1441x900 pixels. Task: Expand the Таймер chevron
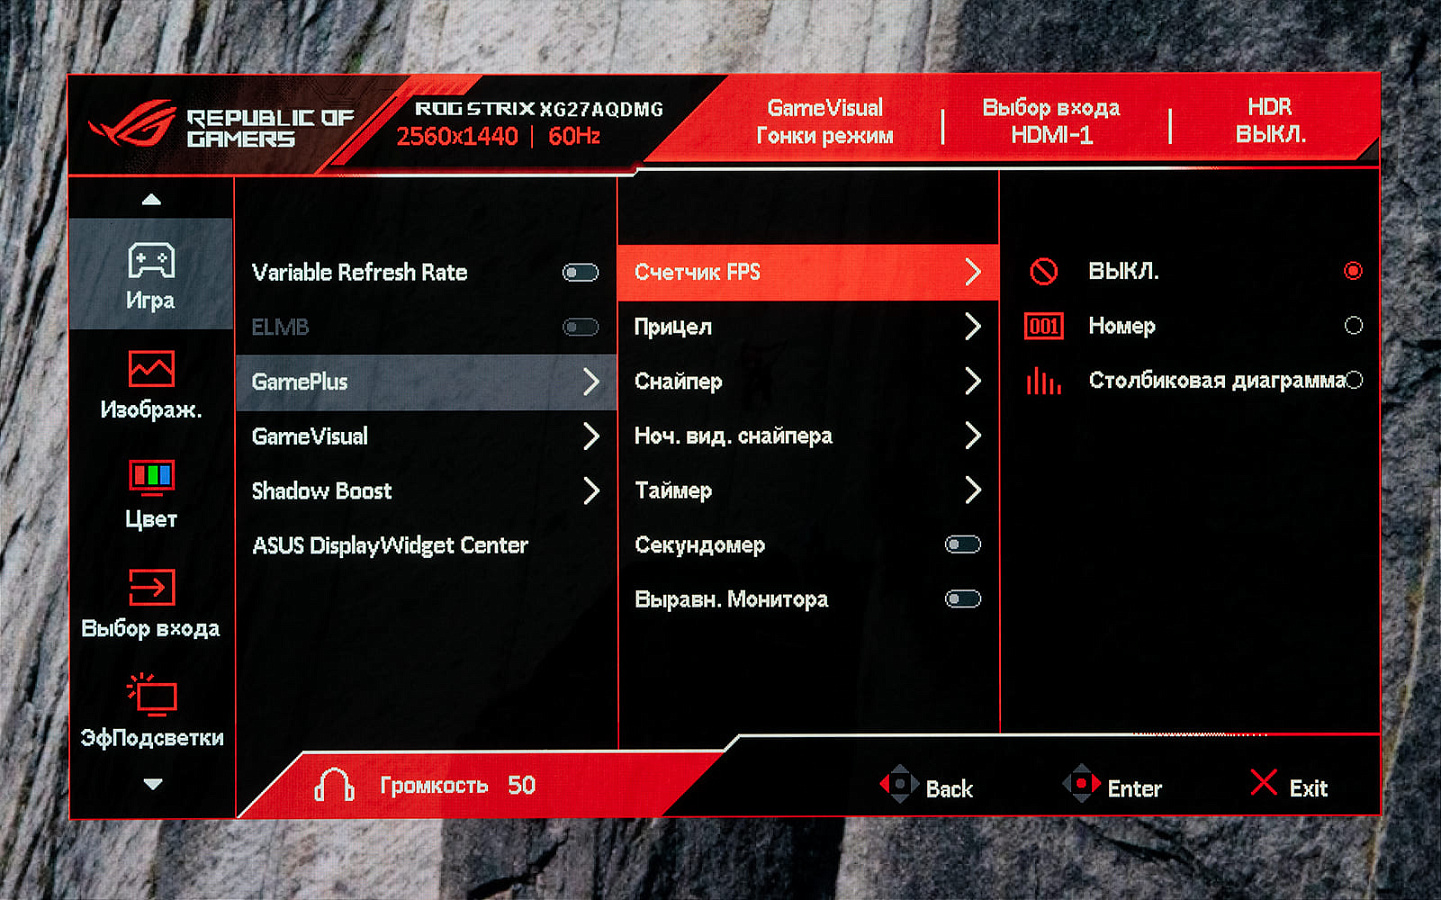[972, 490]
